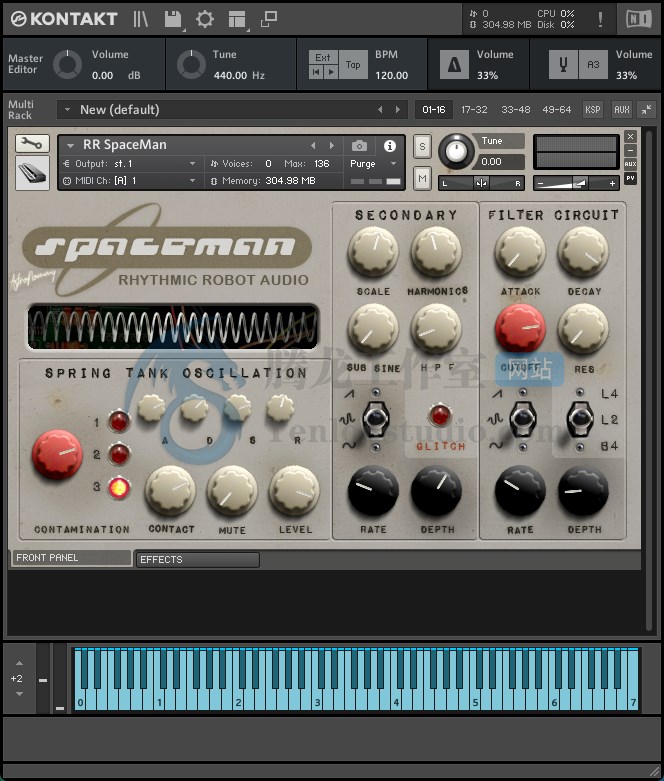Viewport: 664px width, 781px height.
Task: Click the Tap tempo button
Action: click(x=353, y=65)
